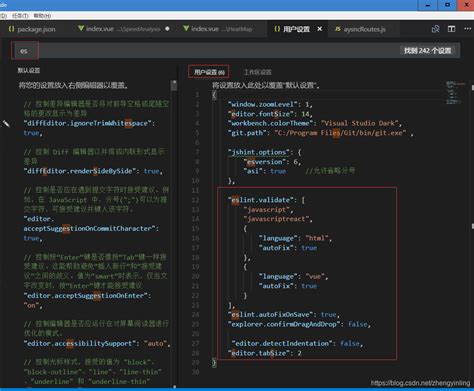Open the 任务(T) menu
Viewport: 474px width, 391px height.
20,16
